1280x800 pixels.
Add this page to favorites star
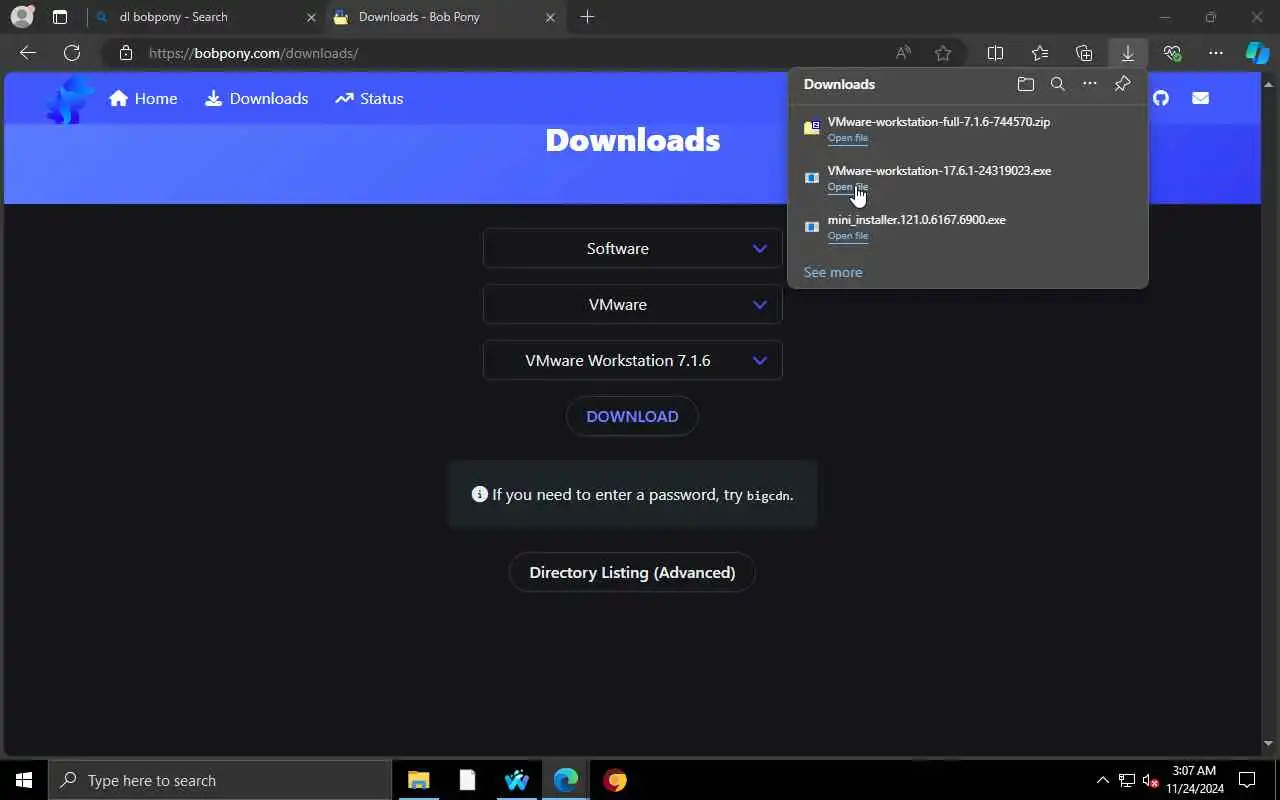click(942, 53)
